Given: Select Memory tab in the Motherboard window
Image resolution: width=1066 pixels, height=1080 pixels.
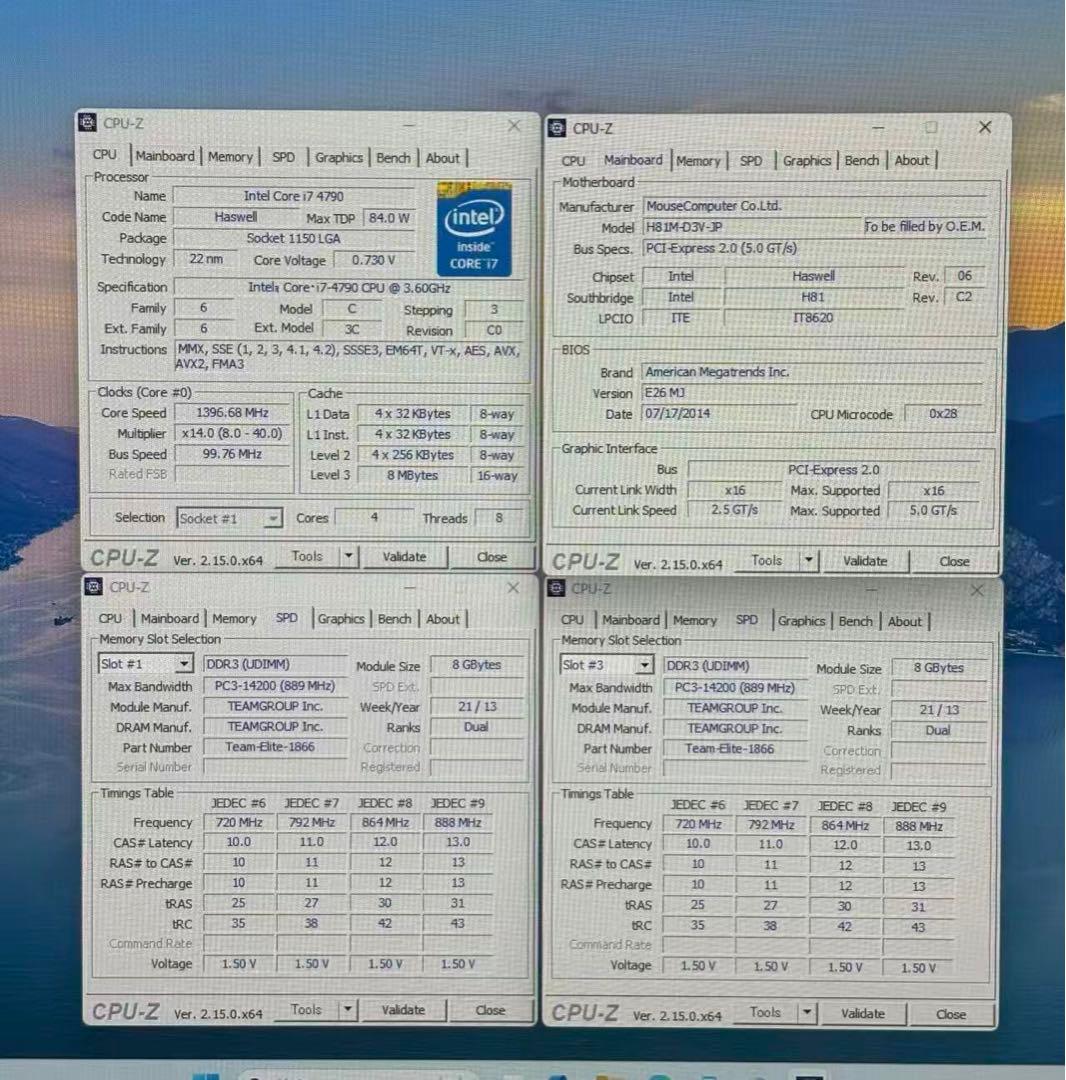Looking at the screenshot, I should [698, 161].
